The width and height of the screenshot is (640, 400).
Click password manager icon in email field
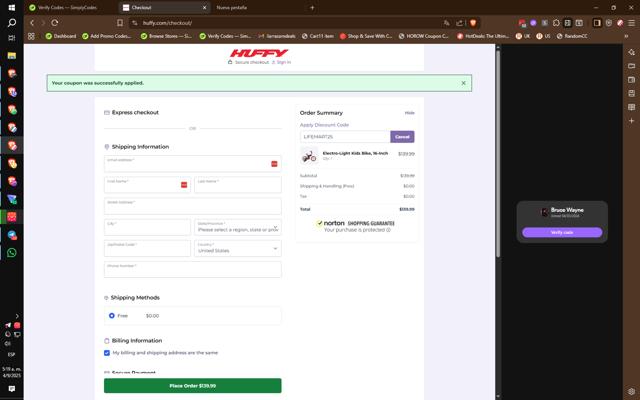pos(274,164)
